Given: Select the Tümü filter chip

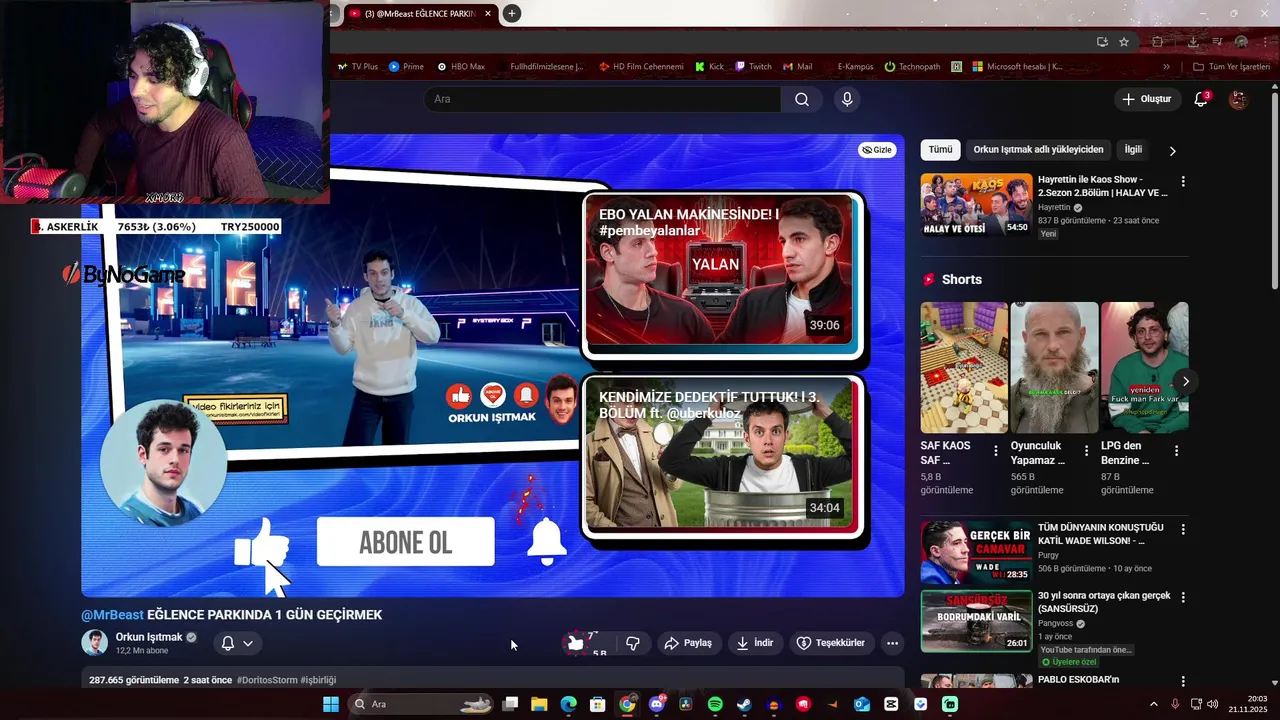Looking at the screenshot, I should (940, 150).
